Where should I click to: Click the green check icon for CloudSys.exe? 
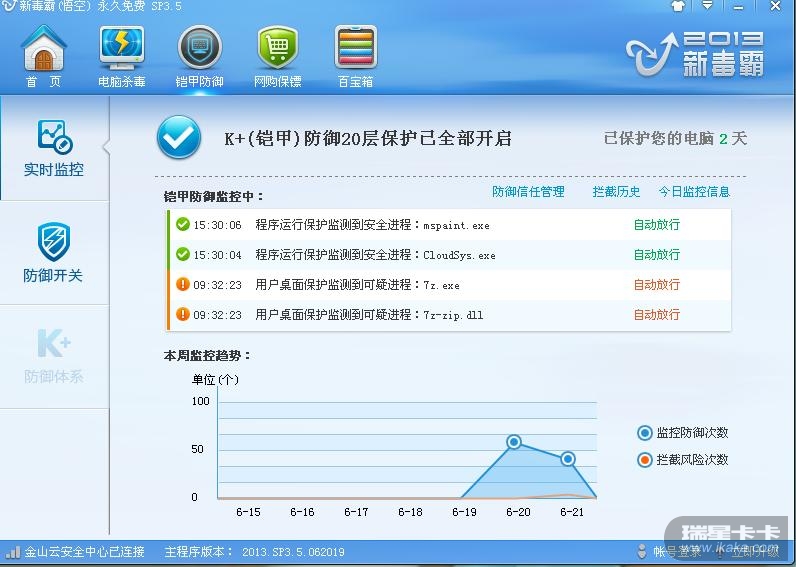[183, 254]
